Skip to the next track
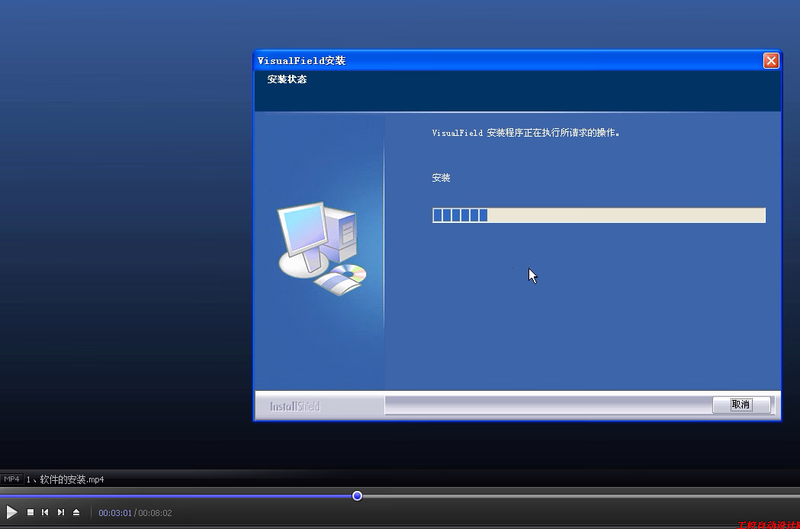 (x=61, y=512)
